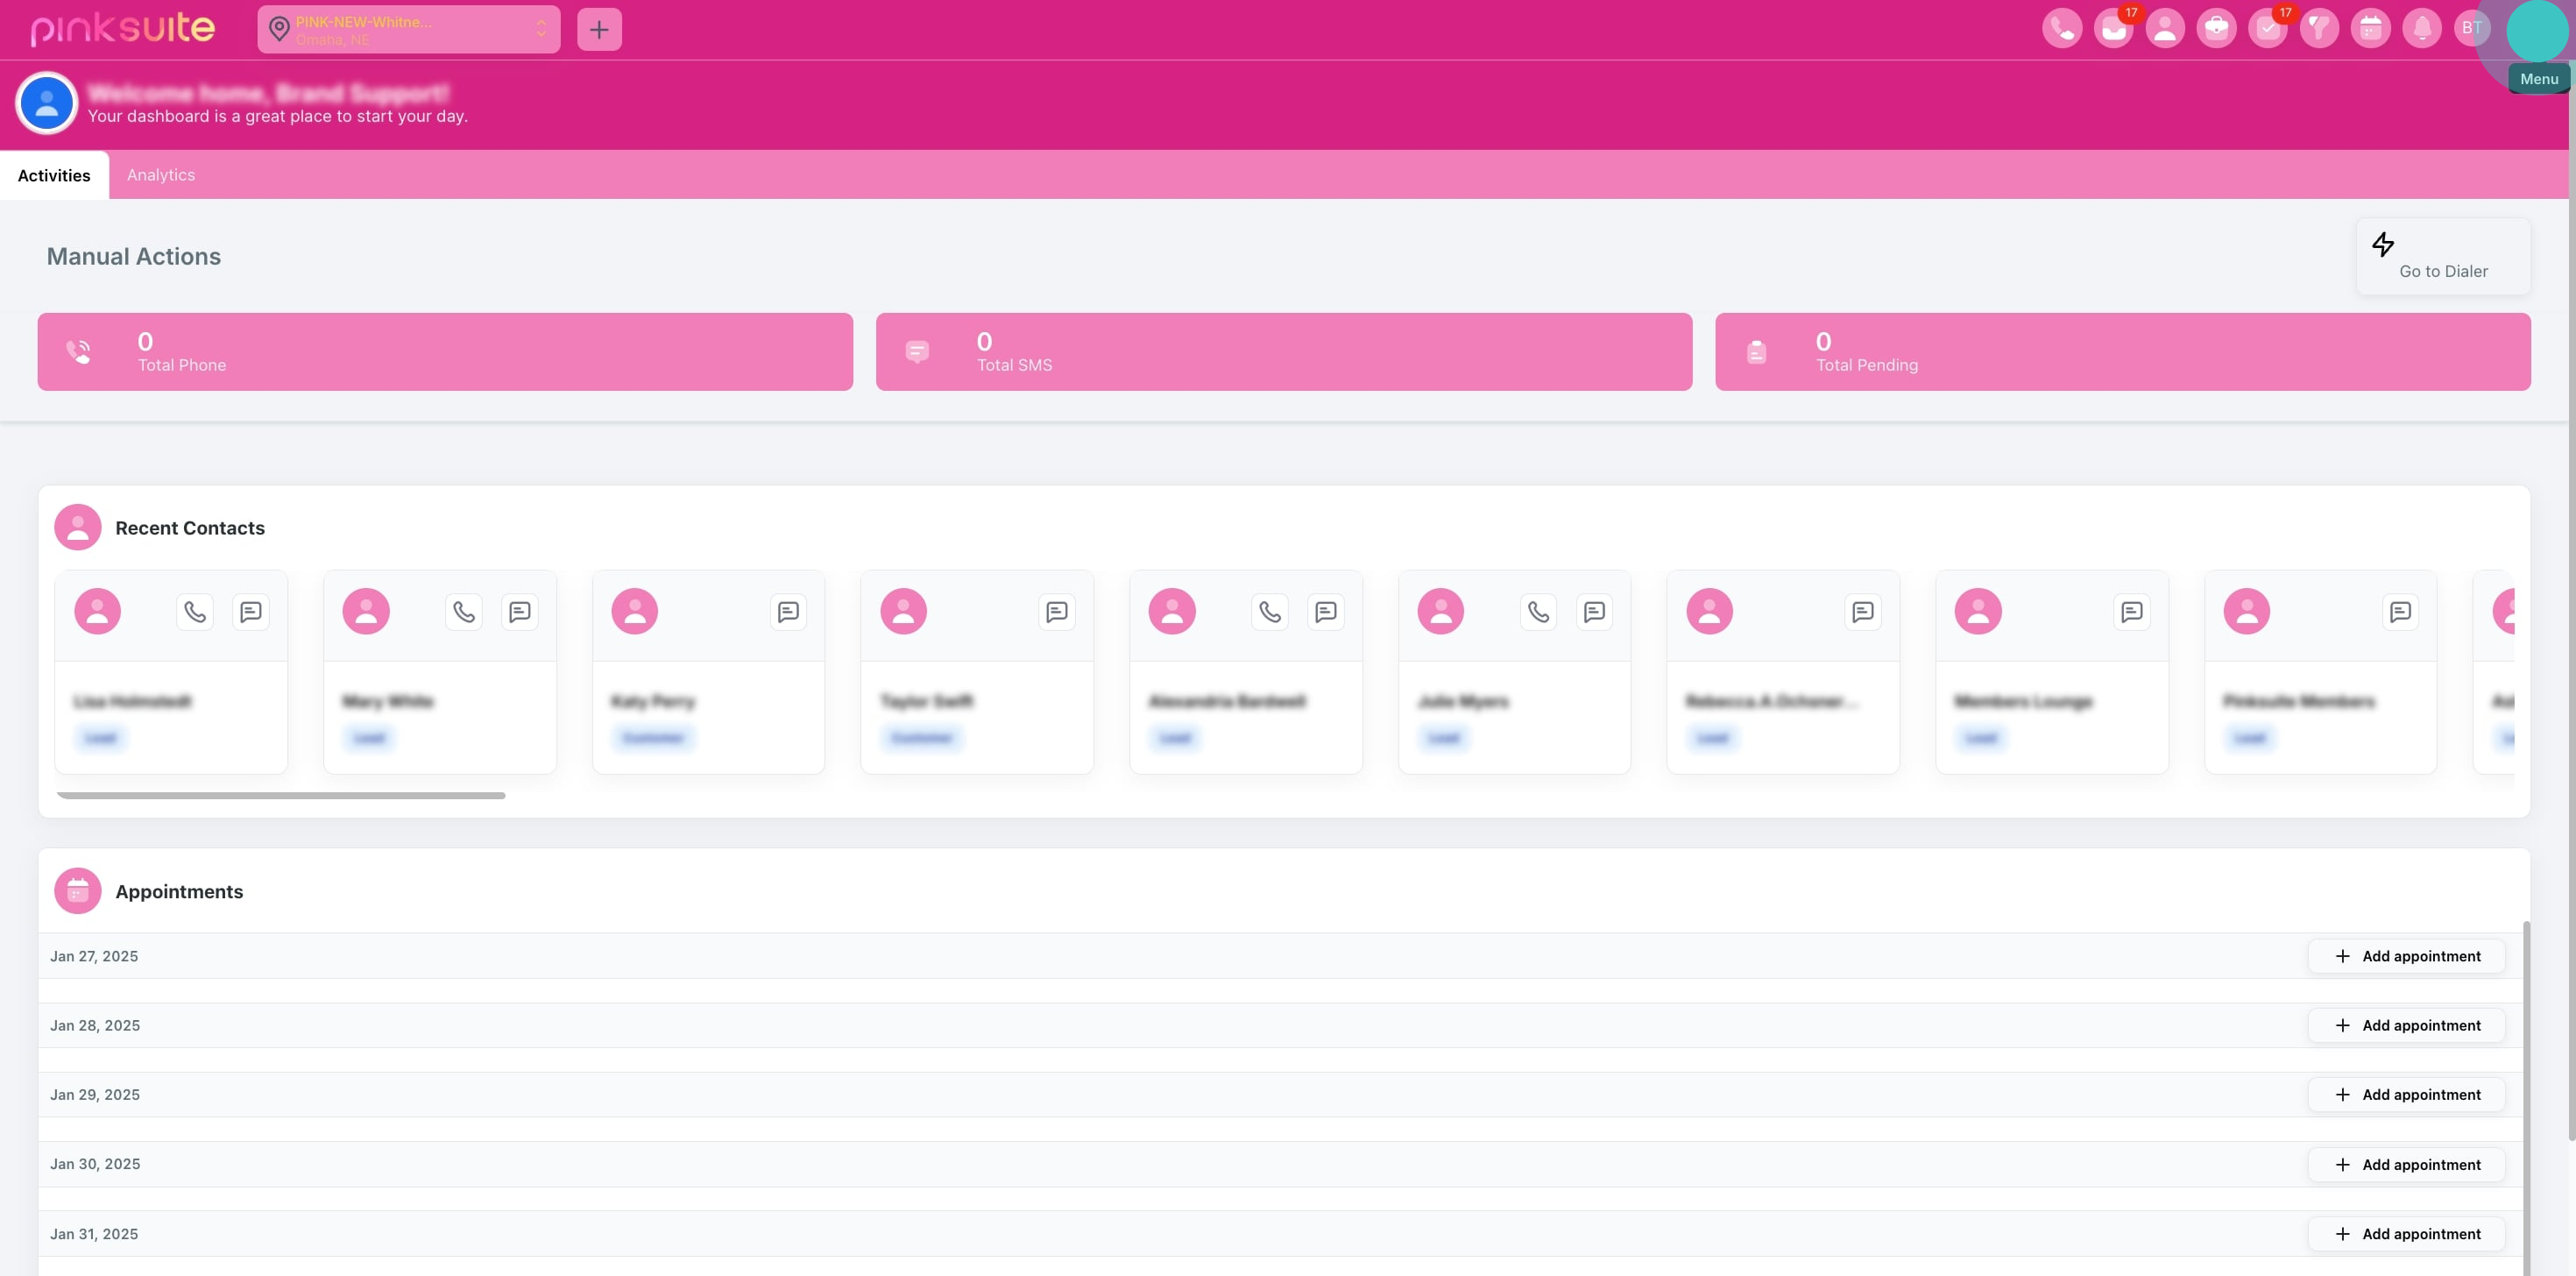
Task: Click the BT user avatar
Action: coord(2472,28)
